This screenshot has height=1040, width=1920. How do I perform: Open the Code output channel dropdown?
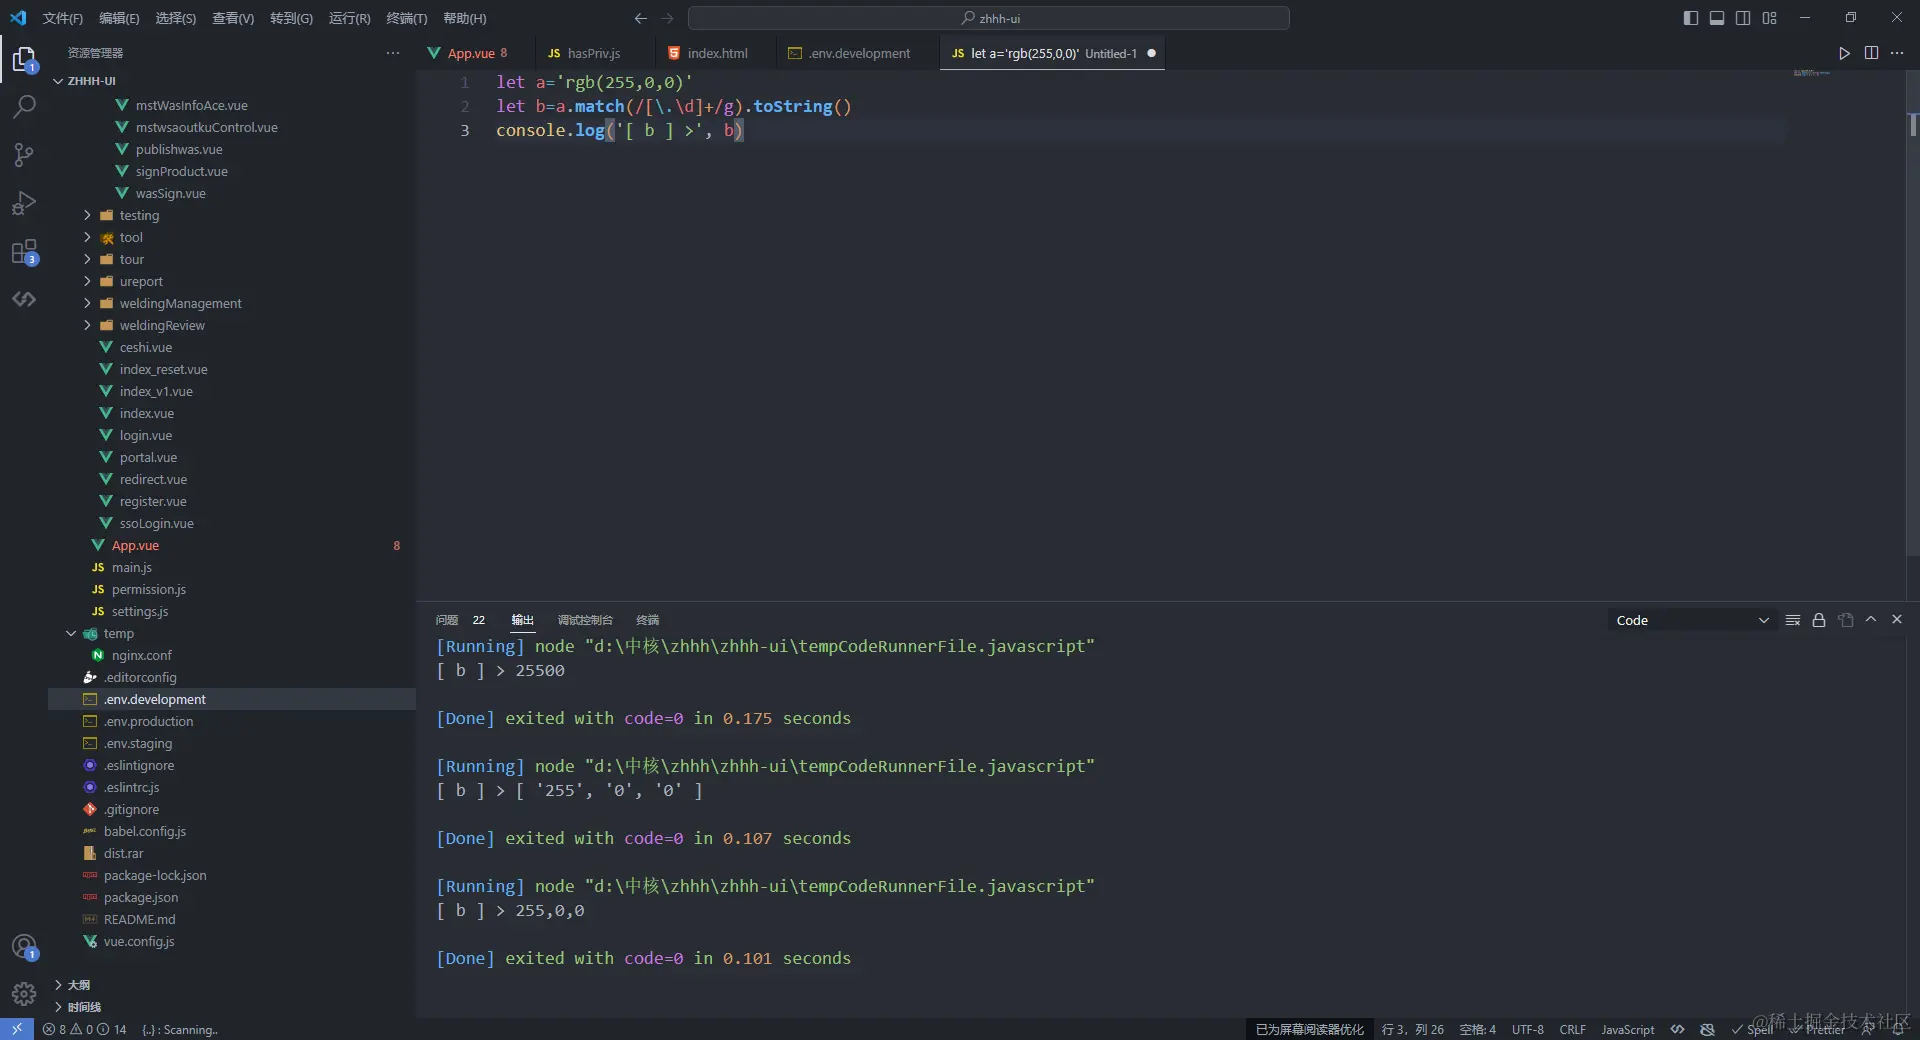pos(1691,620)
